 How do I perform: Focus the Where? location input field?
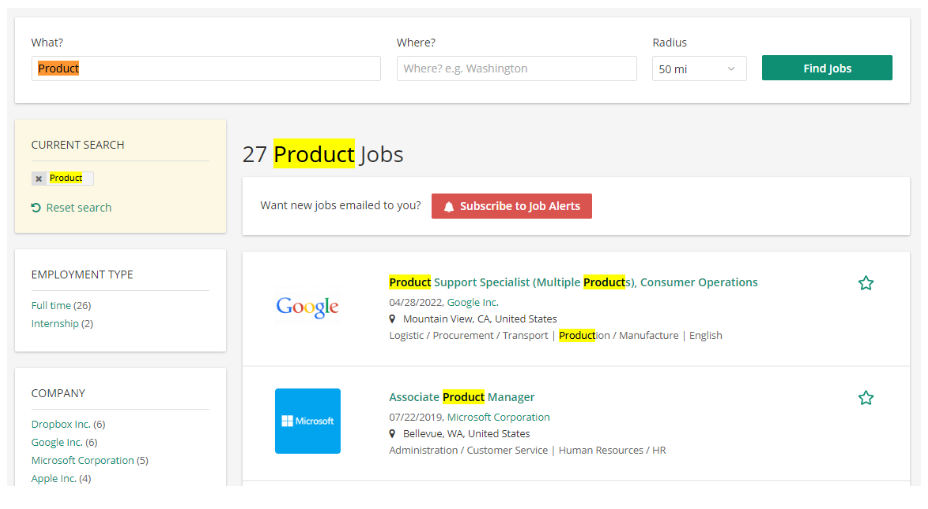pyautogui.click(x=517, y=69)
